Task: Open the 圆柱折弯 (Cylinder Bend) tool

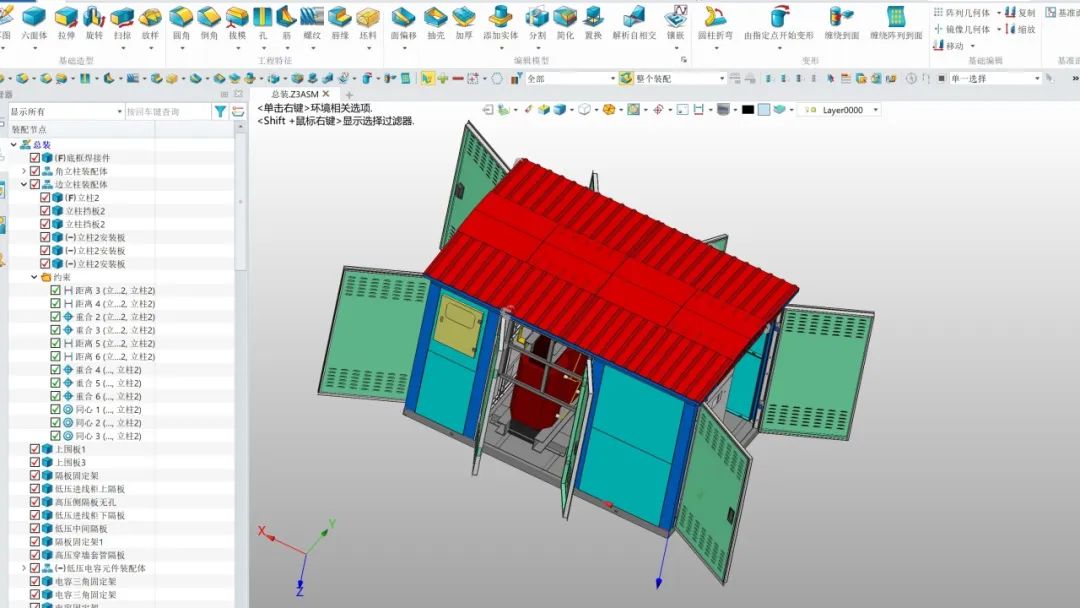Action: (715, 19)
